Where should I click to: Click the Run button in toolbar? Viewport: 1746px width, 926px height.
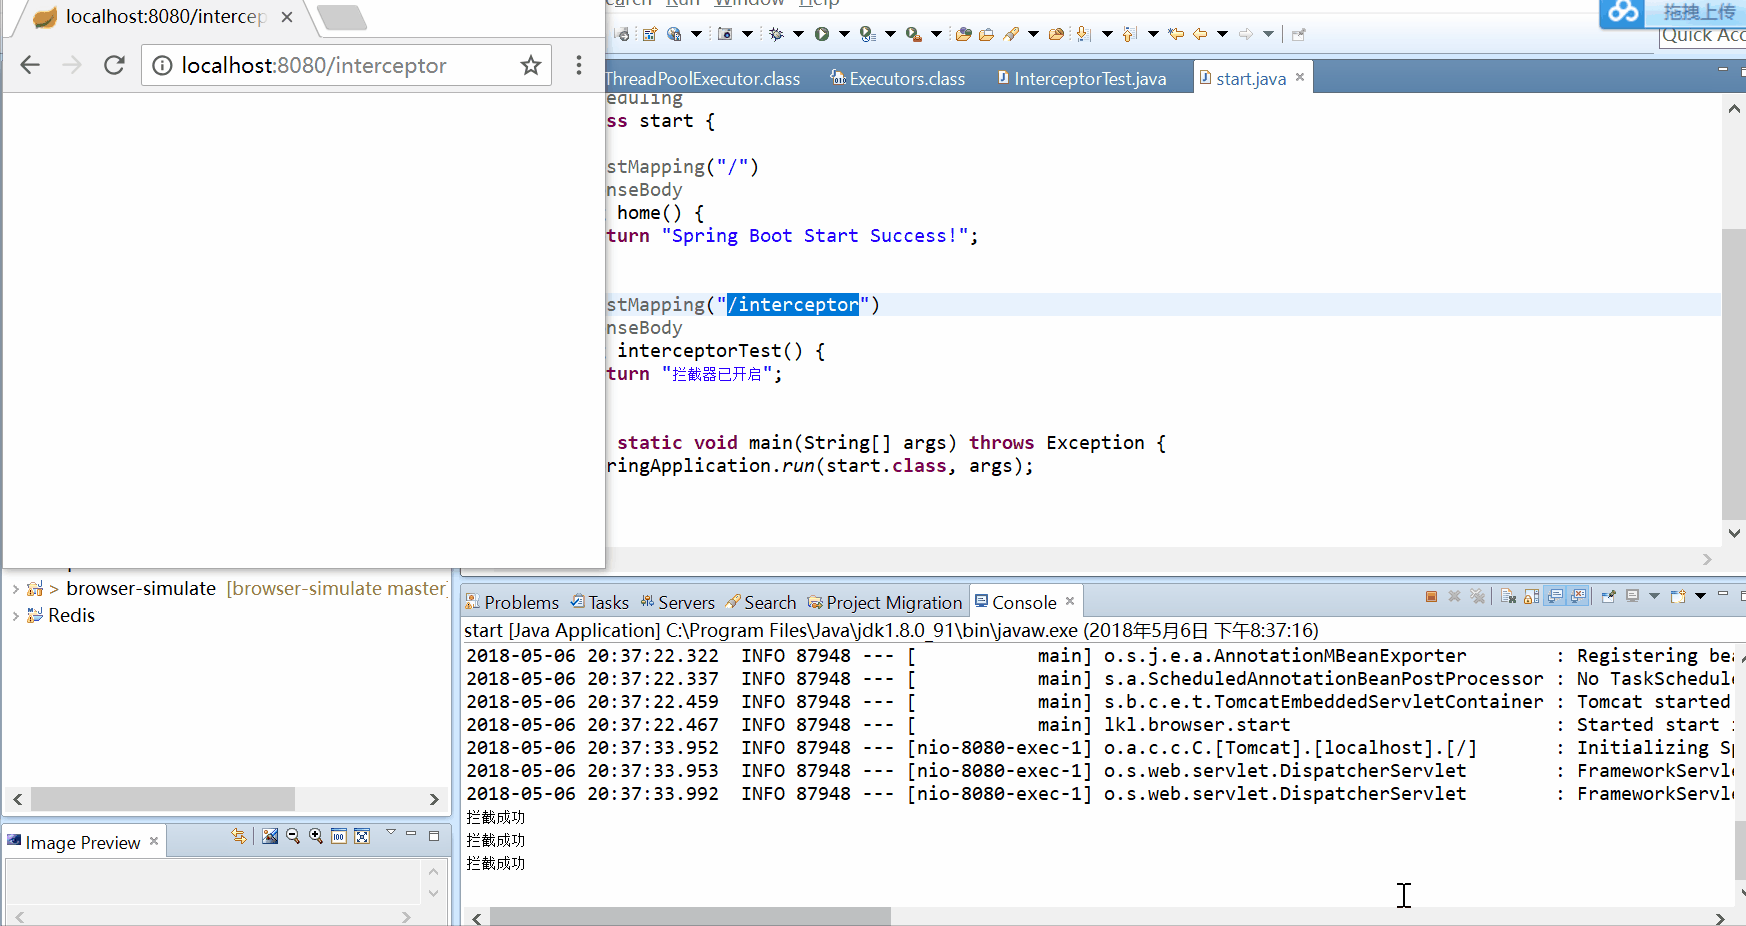(822, 34)
